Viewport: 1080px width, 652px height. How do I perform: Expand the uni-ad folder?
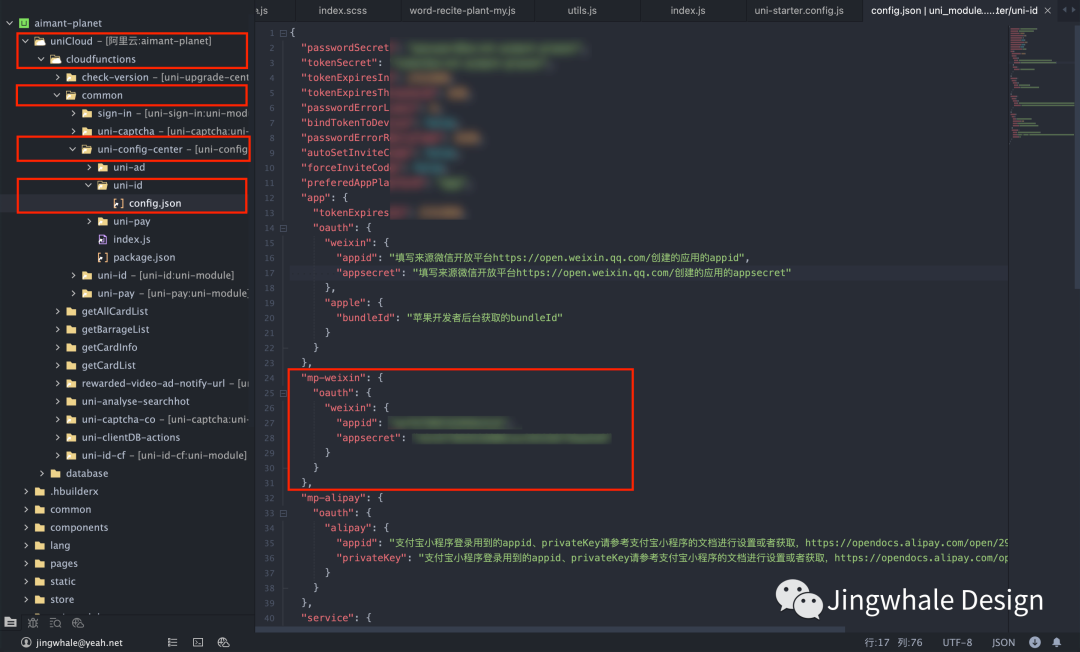point(89,167)
